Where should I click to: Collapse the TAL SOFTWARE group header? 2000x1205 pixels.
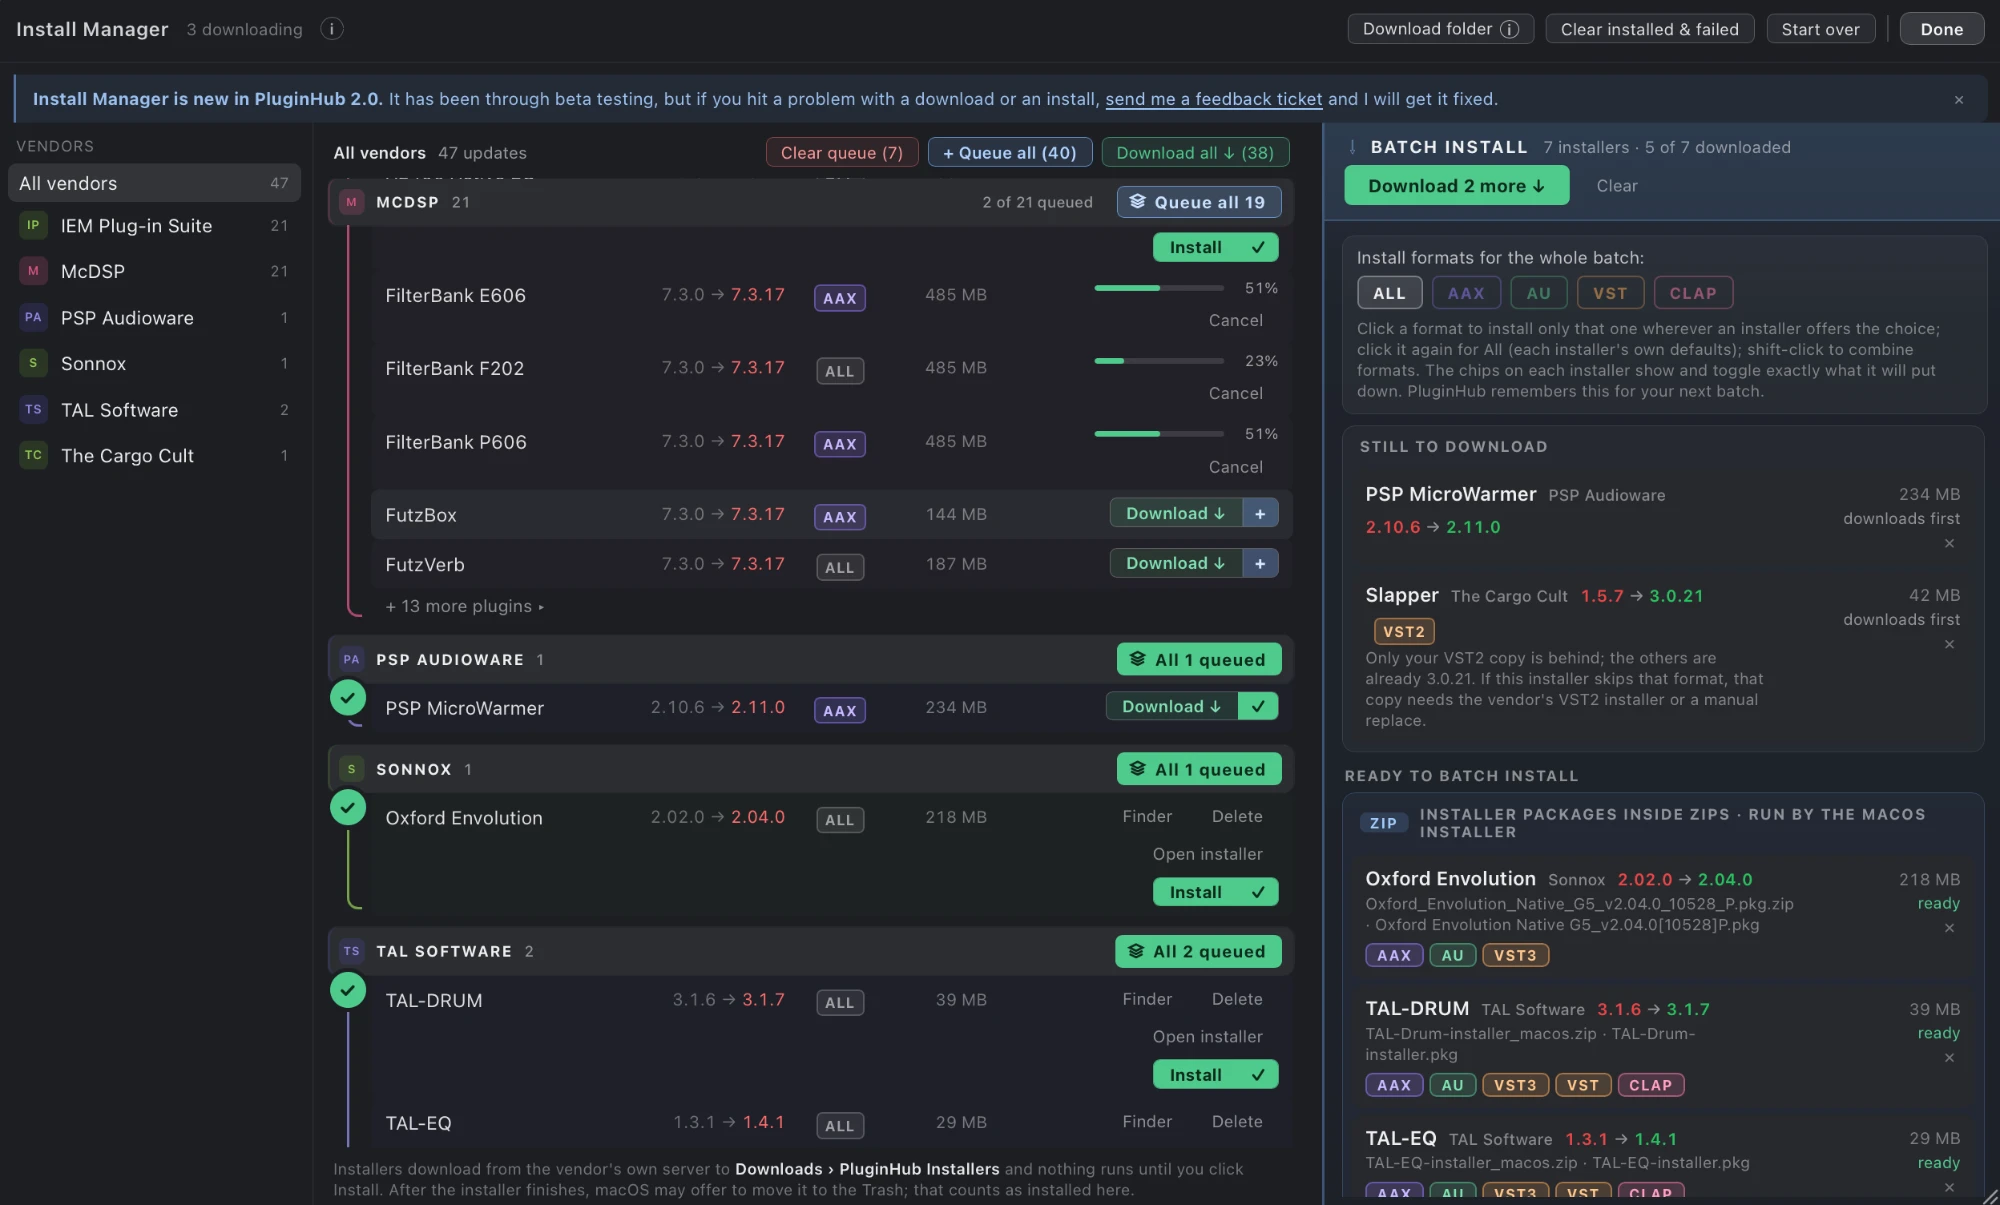[810, 951]
